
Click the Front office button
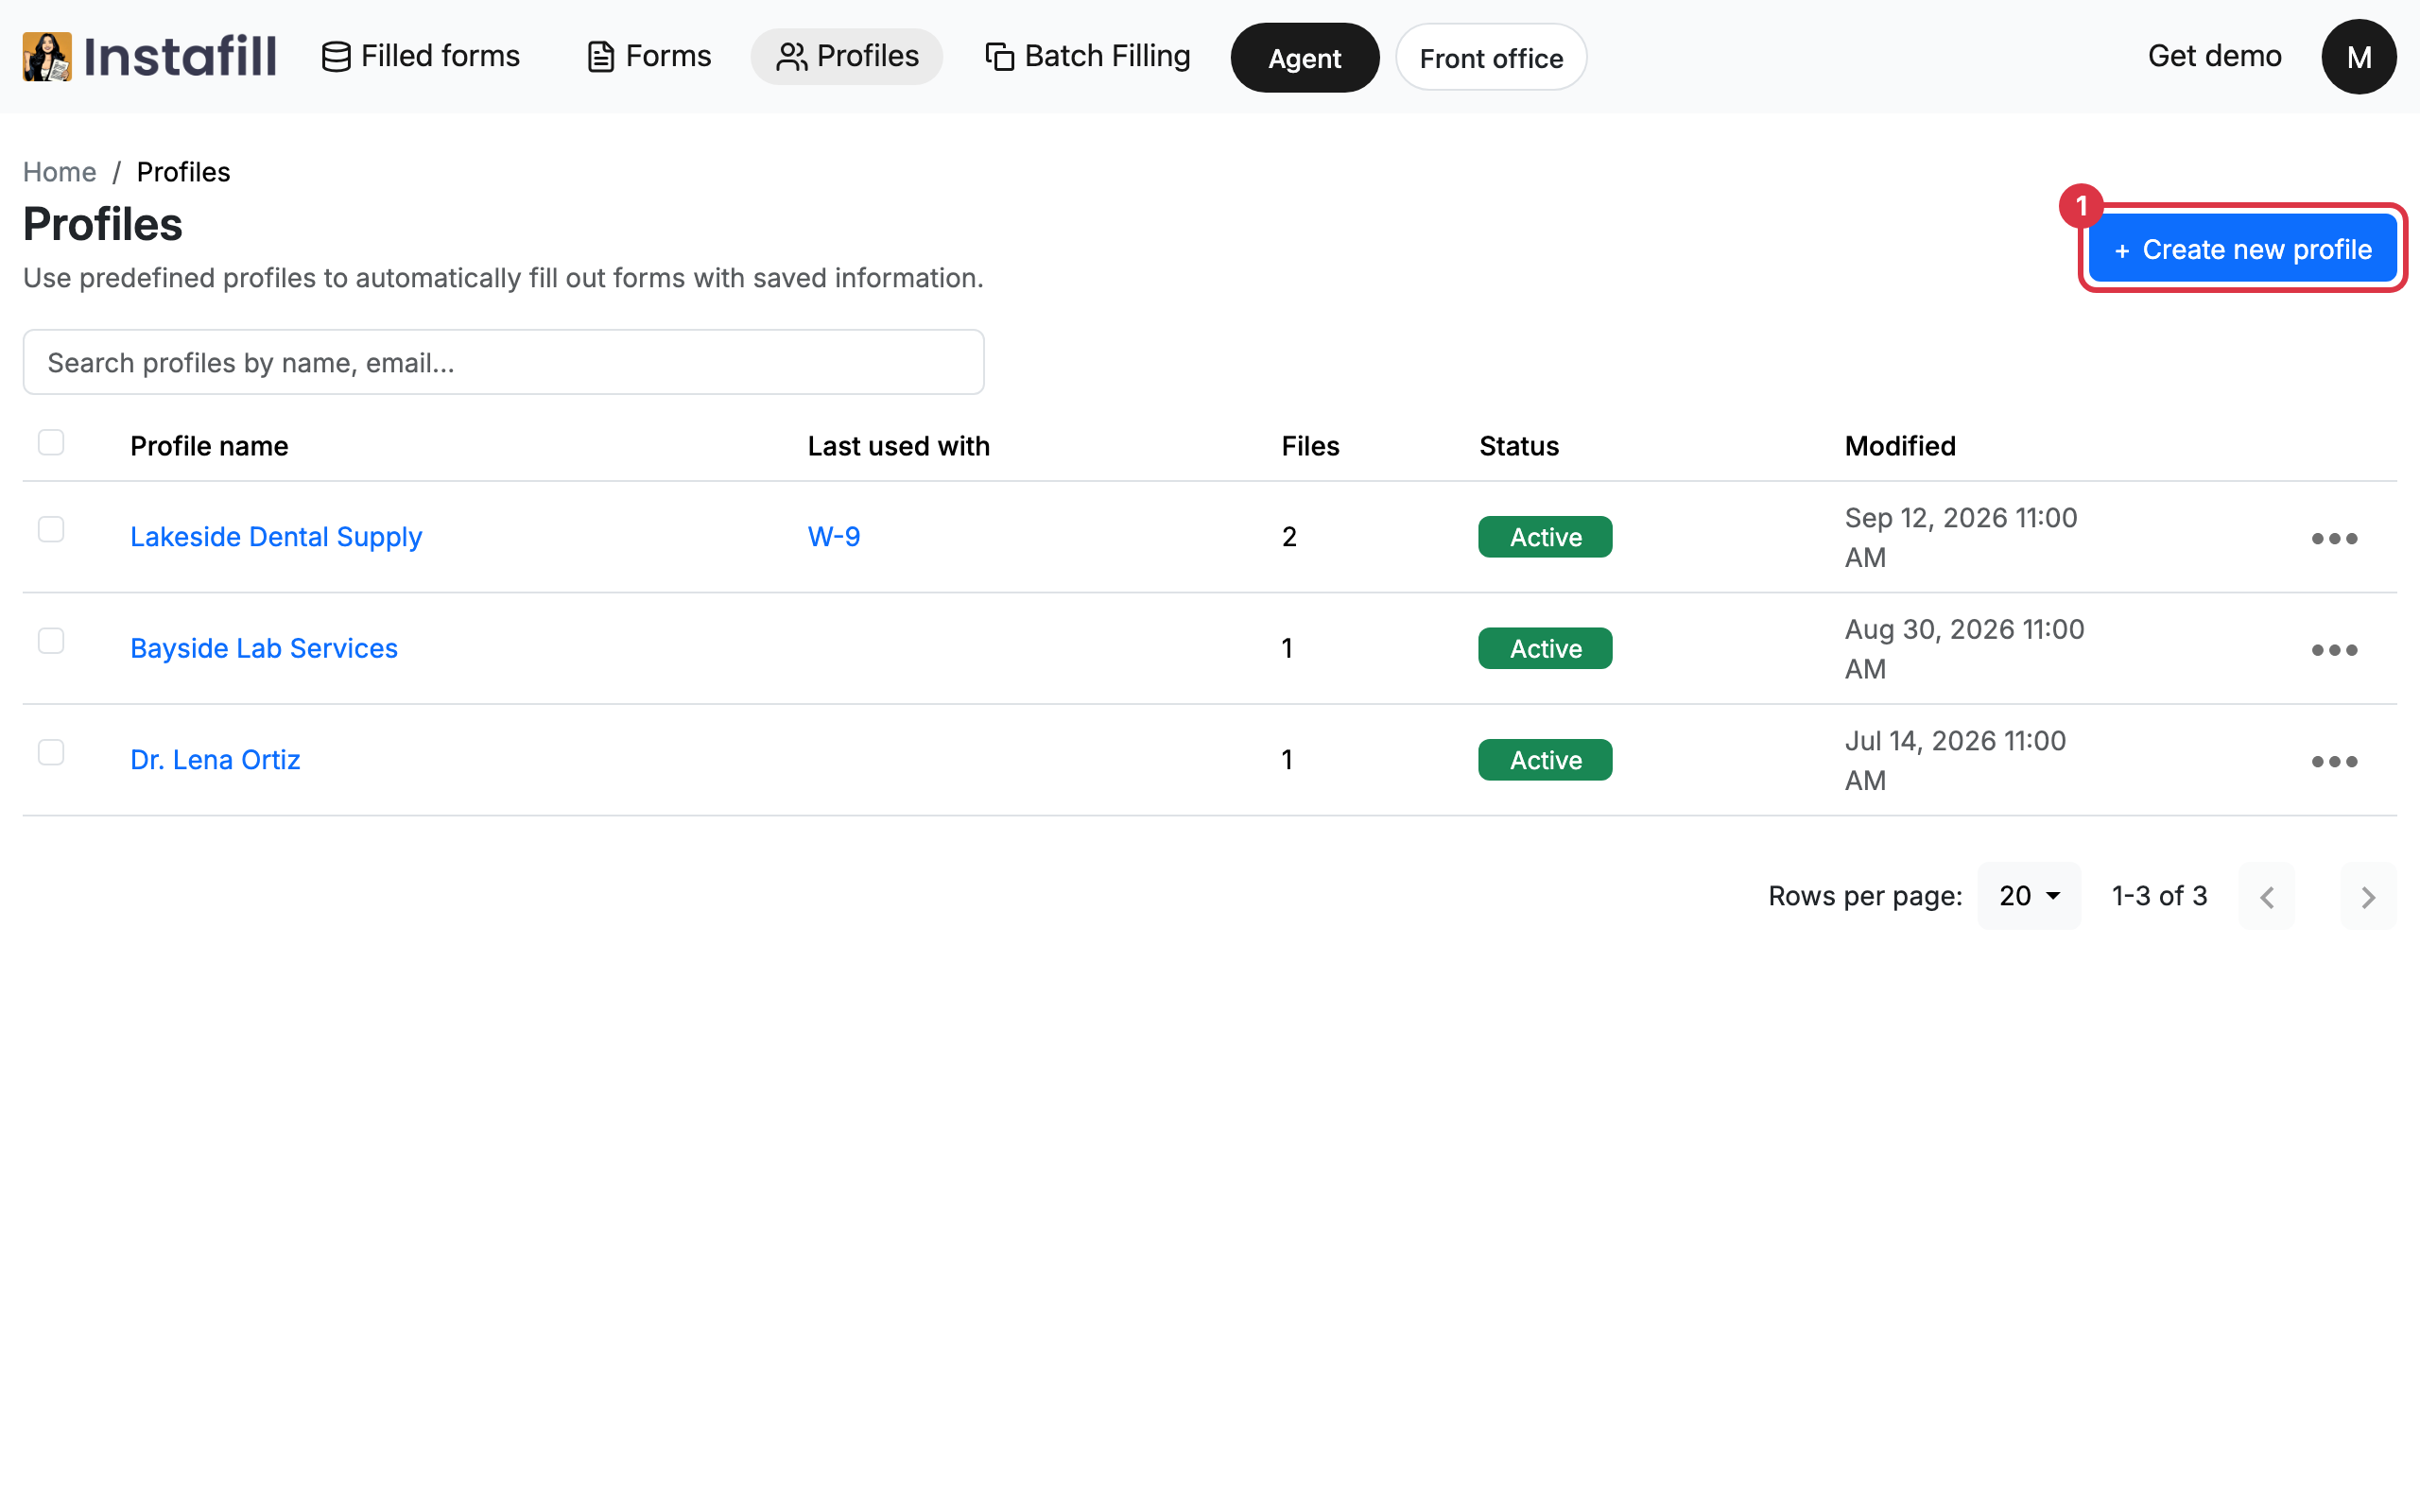pyautogui.click(x=1490, y=58)
